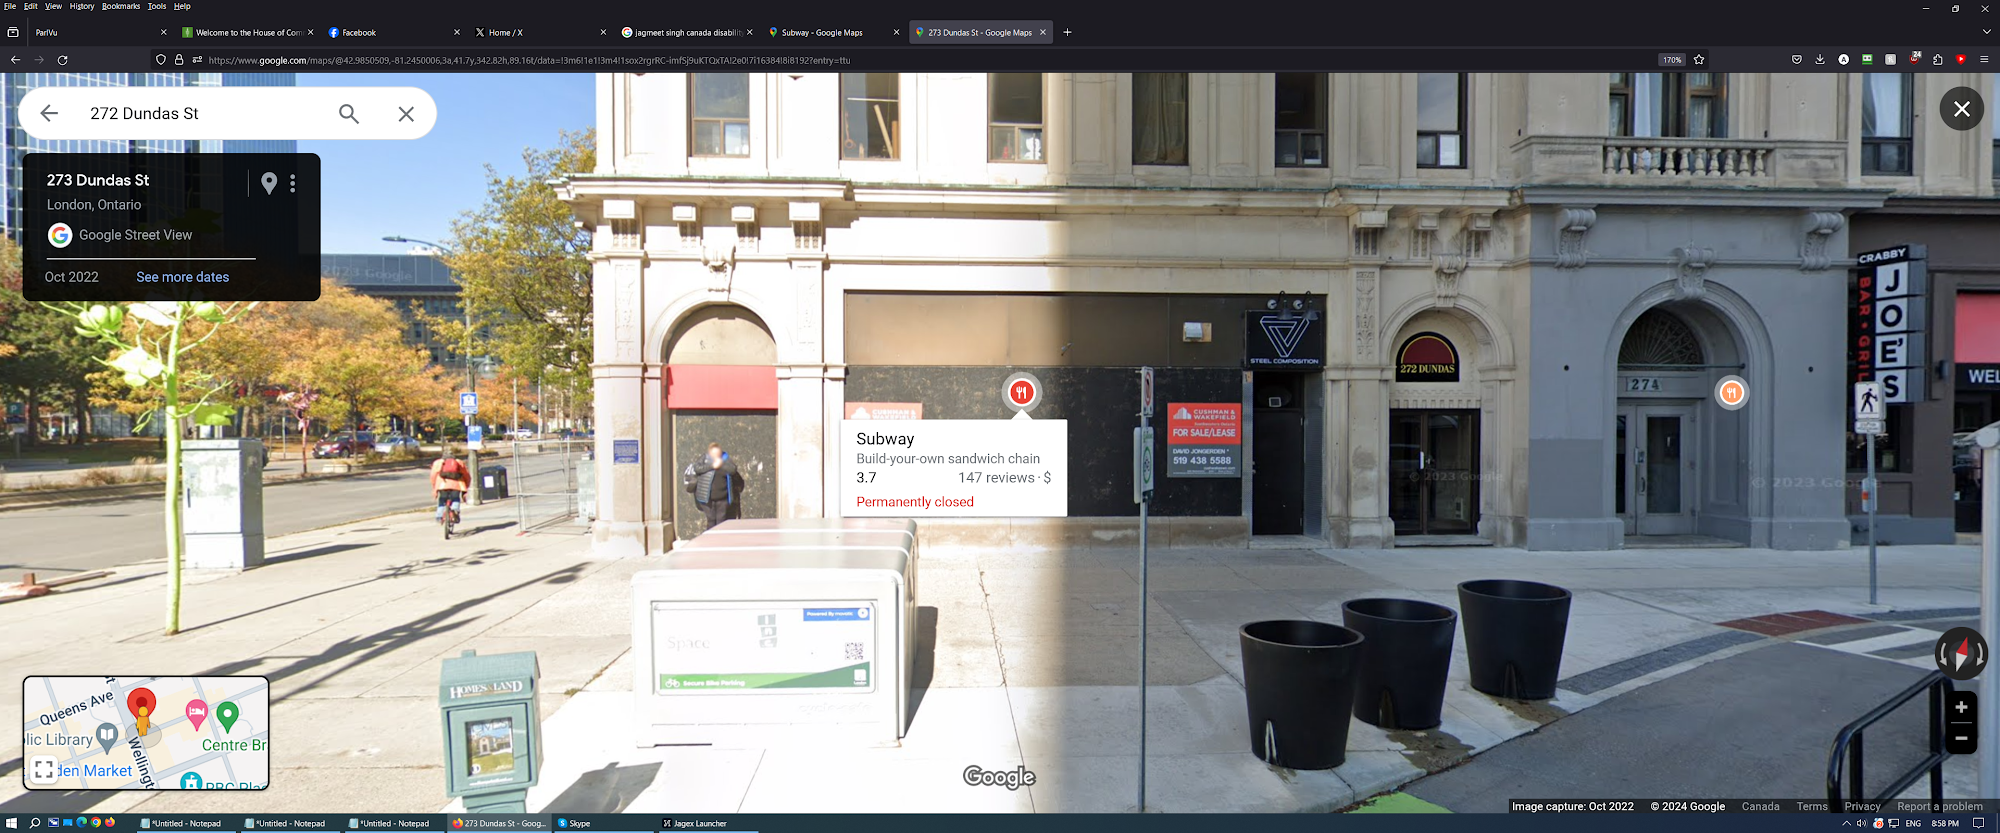Click the green extension icon in toolbar
Screen dimensions: 2000x833
[x=1867, y=60]
